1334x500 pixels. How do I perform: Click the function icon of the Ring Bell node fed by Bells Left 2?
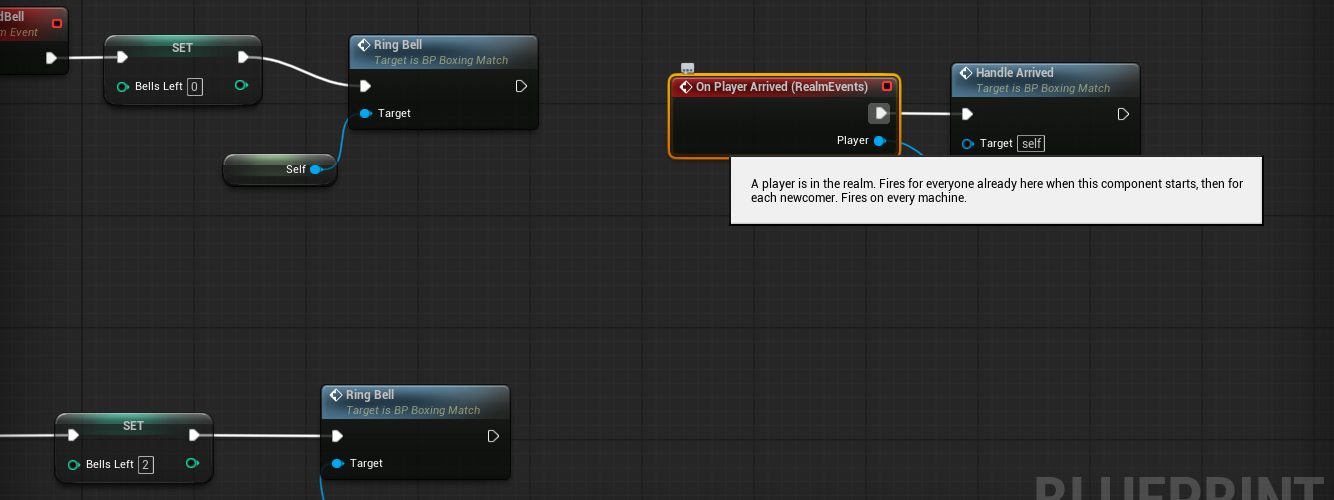click(x=336, y=395)
